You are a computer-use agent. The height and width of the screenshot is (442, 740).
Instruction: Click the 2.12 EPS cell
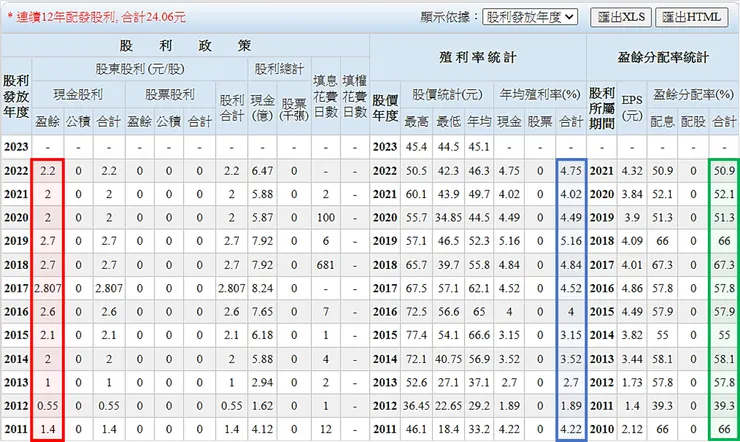[x=632, y=430]
